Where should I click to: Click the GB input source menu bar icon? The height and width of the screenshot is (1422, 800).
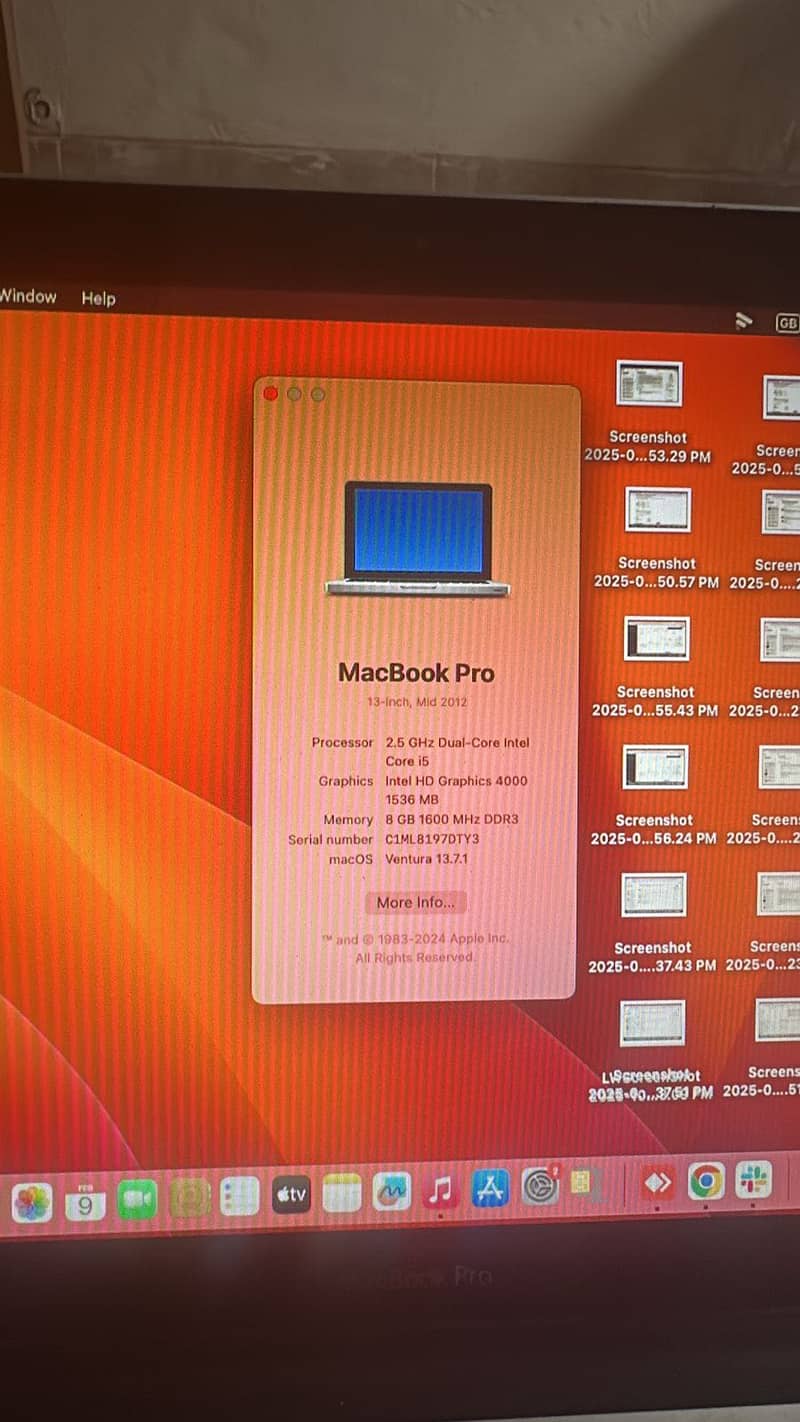(x=787, y=323)
